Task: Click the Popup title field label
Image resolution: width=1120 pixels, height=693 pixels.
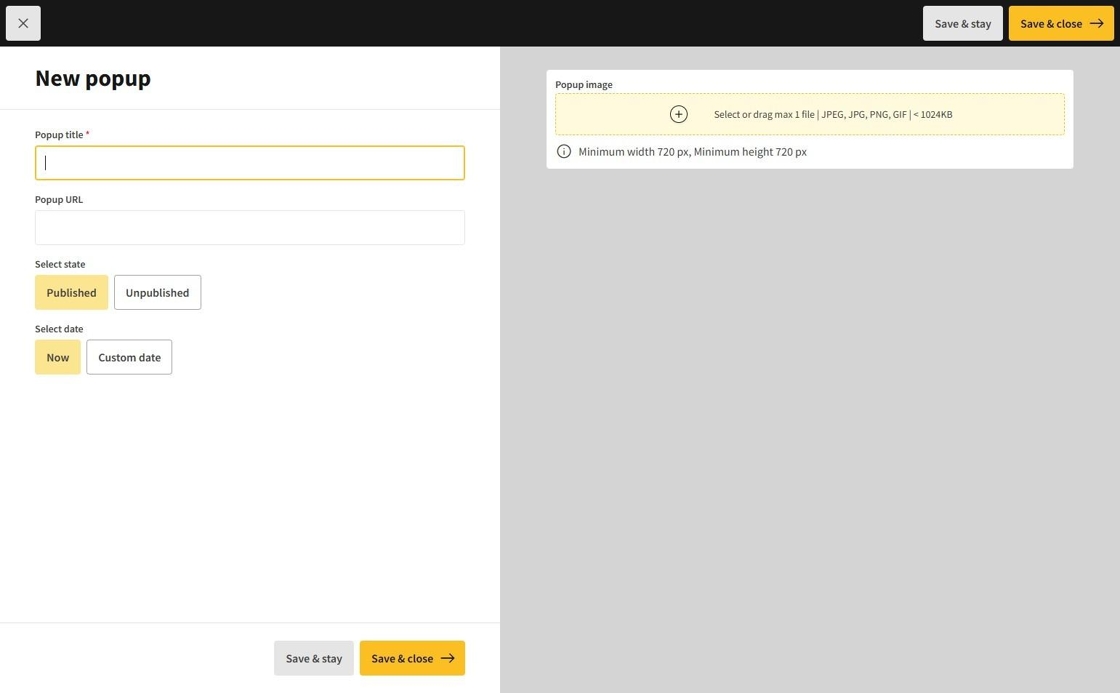Action: 59,135
